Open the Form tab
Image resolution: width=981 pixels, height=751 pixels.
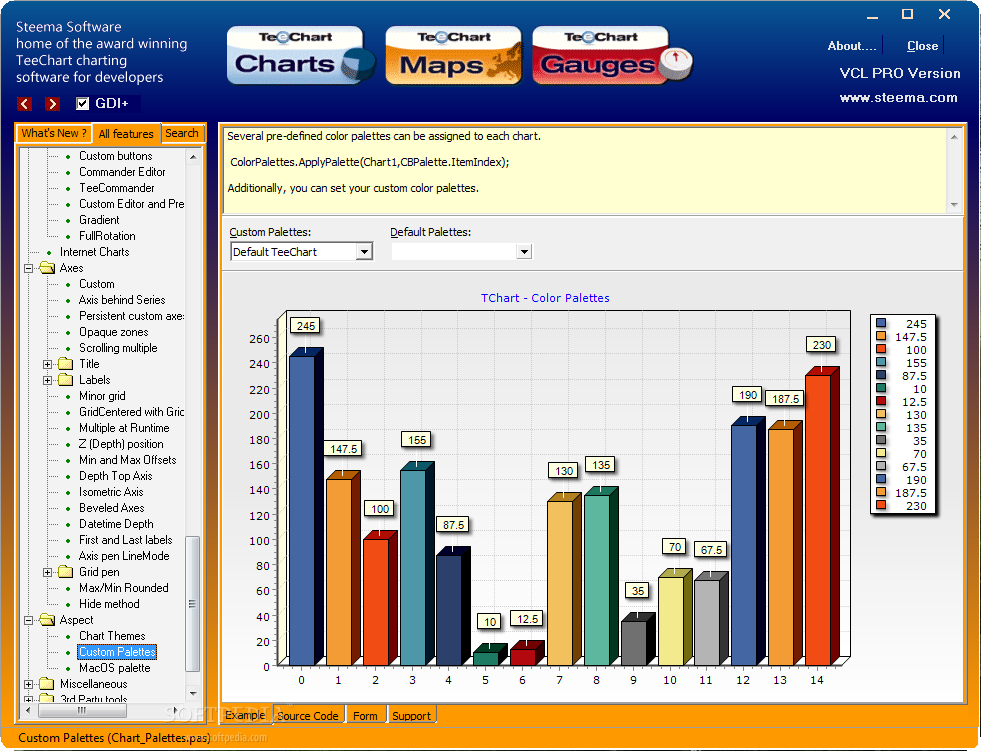[x=365, y=715]
